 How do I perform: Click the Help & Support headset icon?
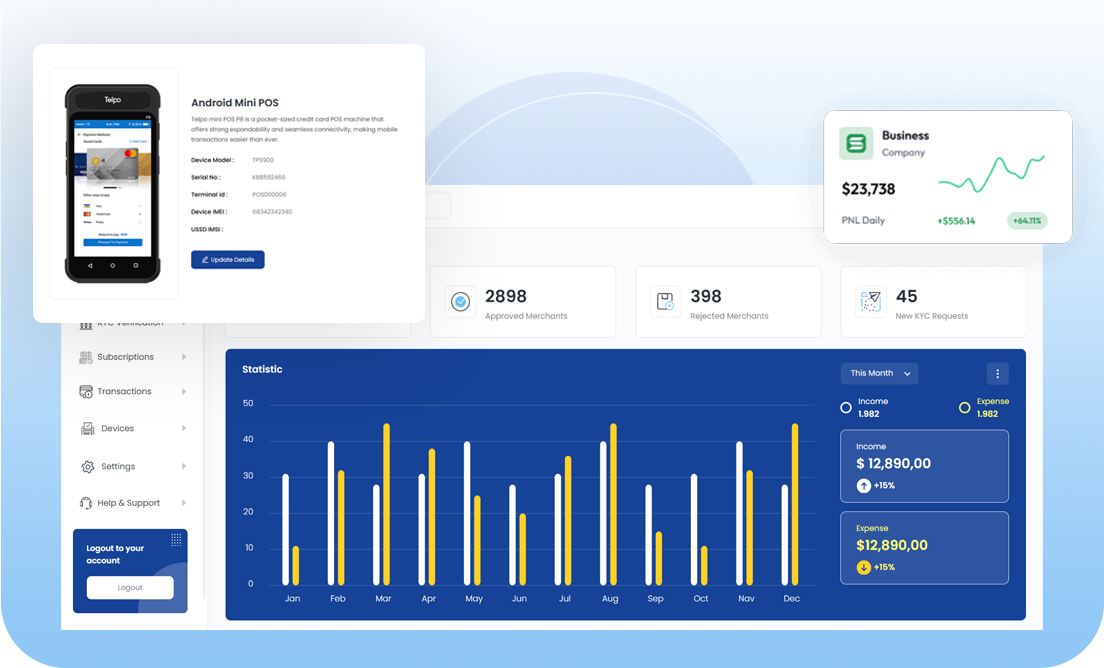click(86, 503)
